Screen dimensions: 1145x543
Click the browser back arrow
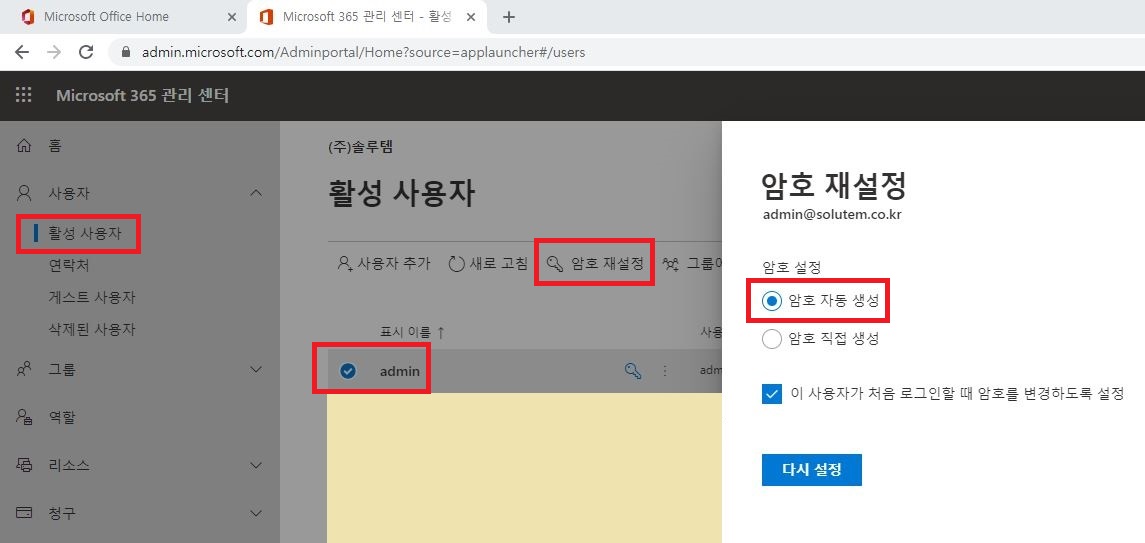pos(22,52)
